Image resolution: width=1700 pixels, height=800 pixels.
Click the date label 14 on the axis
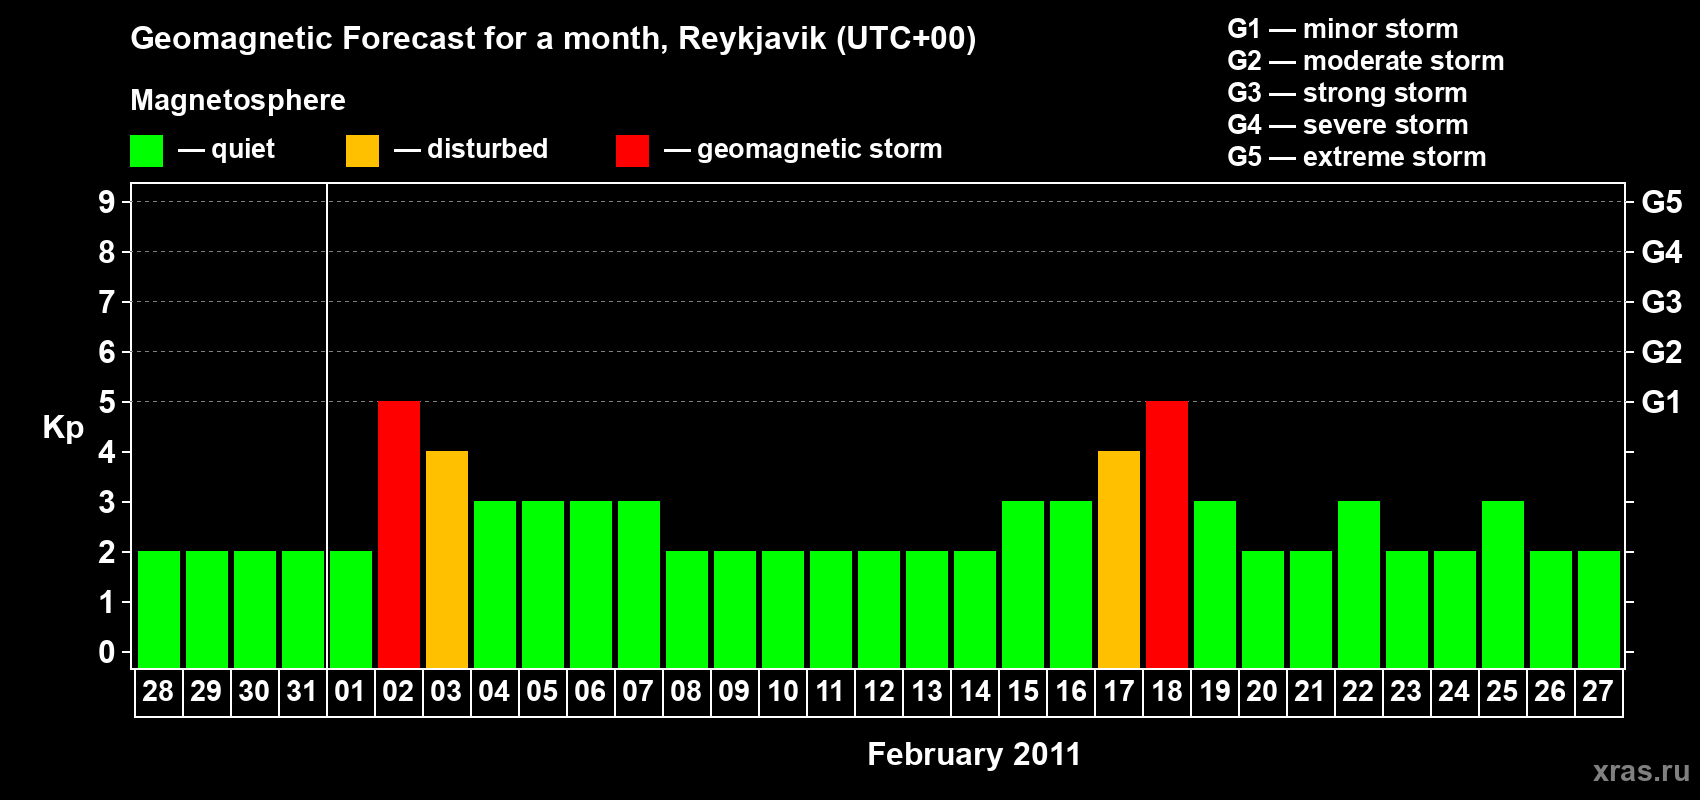[x=975, y=691]
